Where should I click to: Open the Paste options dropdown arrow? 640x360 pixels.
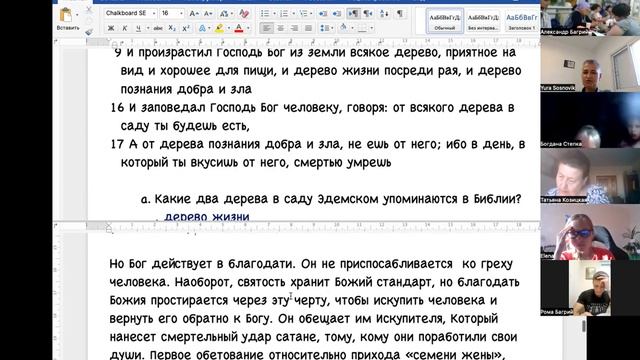pyautogui.click(x=77, y=15)
